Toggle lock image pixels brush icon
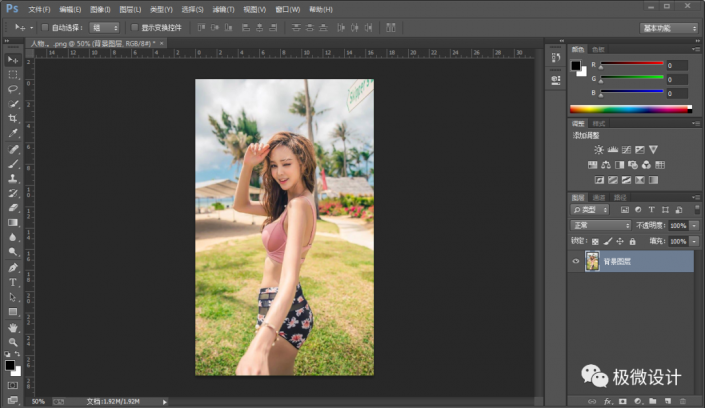The height and width of the screenshot is (408, 705). point(607,242)
